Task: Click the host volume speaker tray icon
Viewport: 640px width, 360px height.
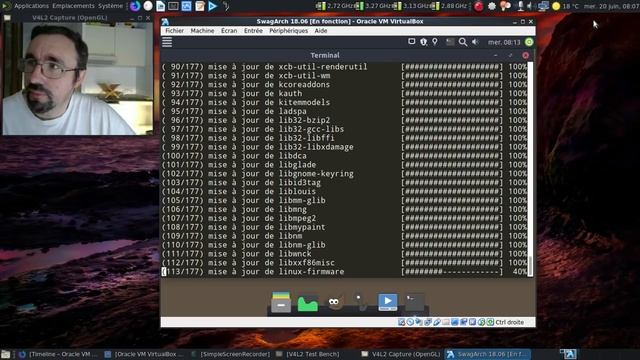Action: [x=530, y=6]
